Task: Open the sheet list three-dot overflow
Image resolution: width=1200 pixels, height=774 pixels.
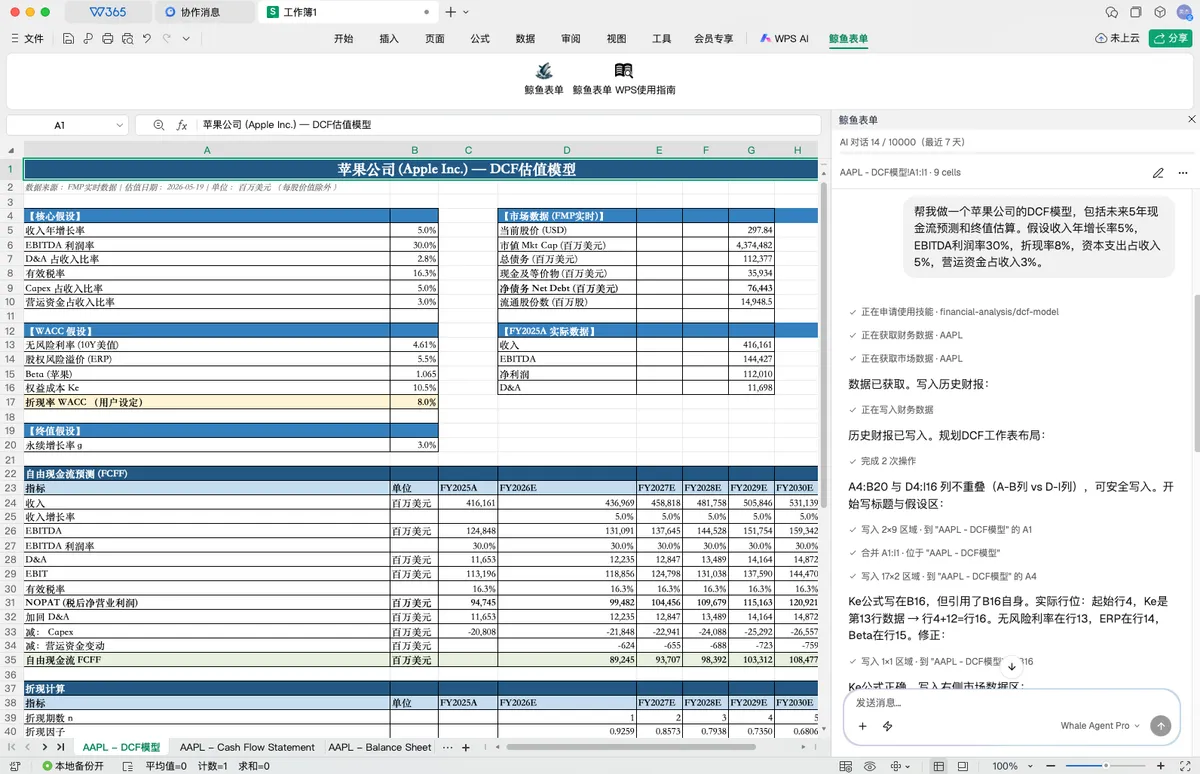Action: tap(448, 747)
